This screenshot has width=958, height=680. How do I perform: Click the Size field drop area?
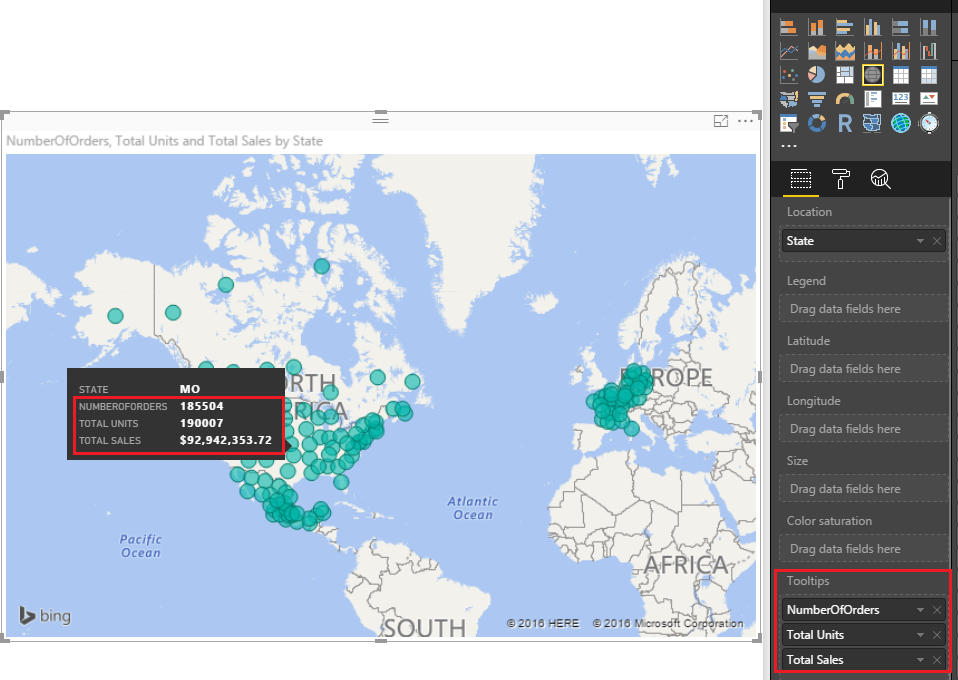863,489
